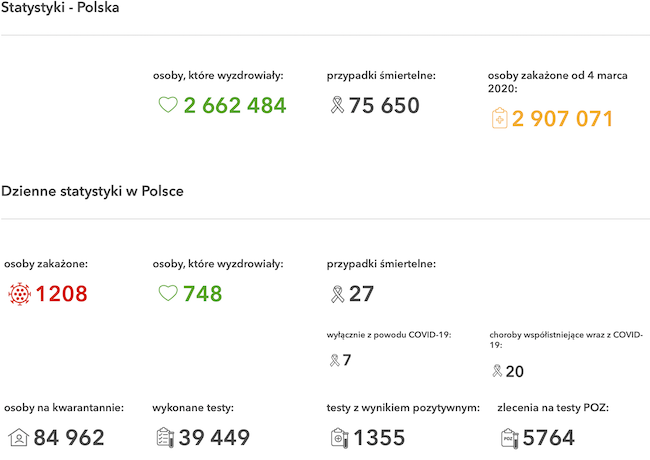
Task: Click the orange clipboard icon beside 2 907 071
Action: pos(499,118)
